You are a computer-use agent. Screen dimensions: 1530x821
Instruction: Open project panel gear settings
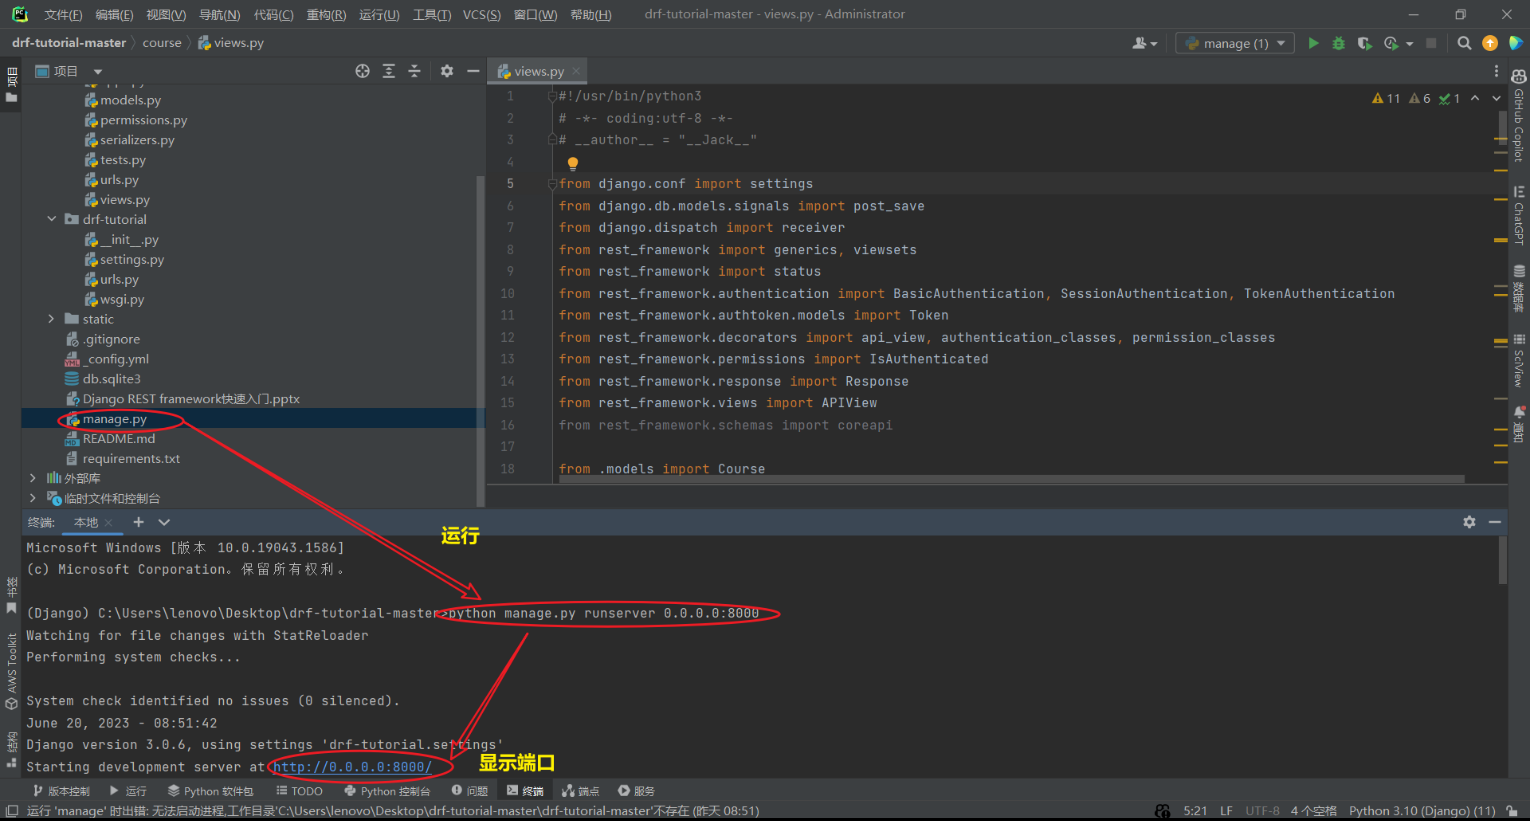coord(447,71)
